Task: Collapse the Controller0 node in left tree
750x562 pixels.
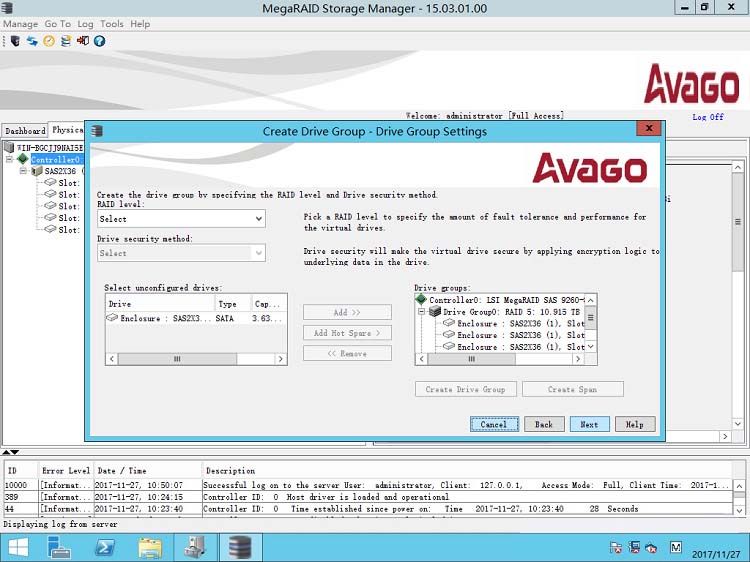Action: (10, 159)
